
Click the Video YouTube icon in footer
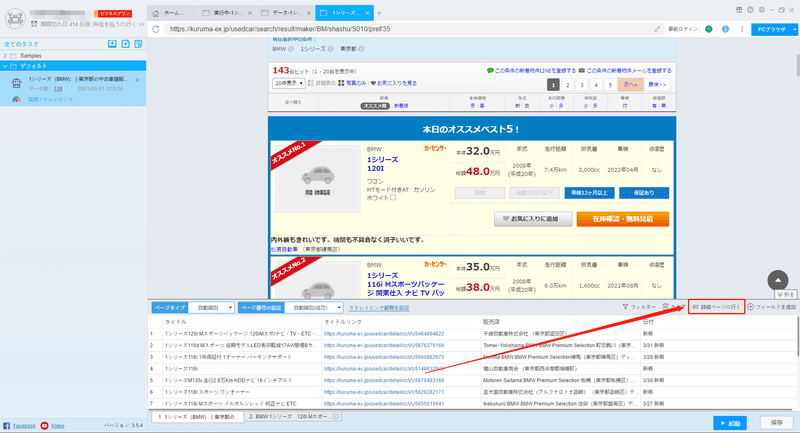[44, 426]
